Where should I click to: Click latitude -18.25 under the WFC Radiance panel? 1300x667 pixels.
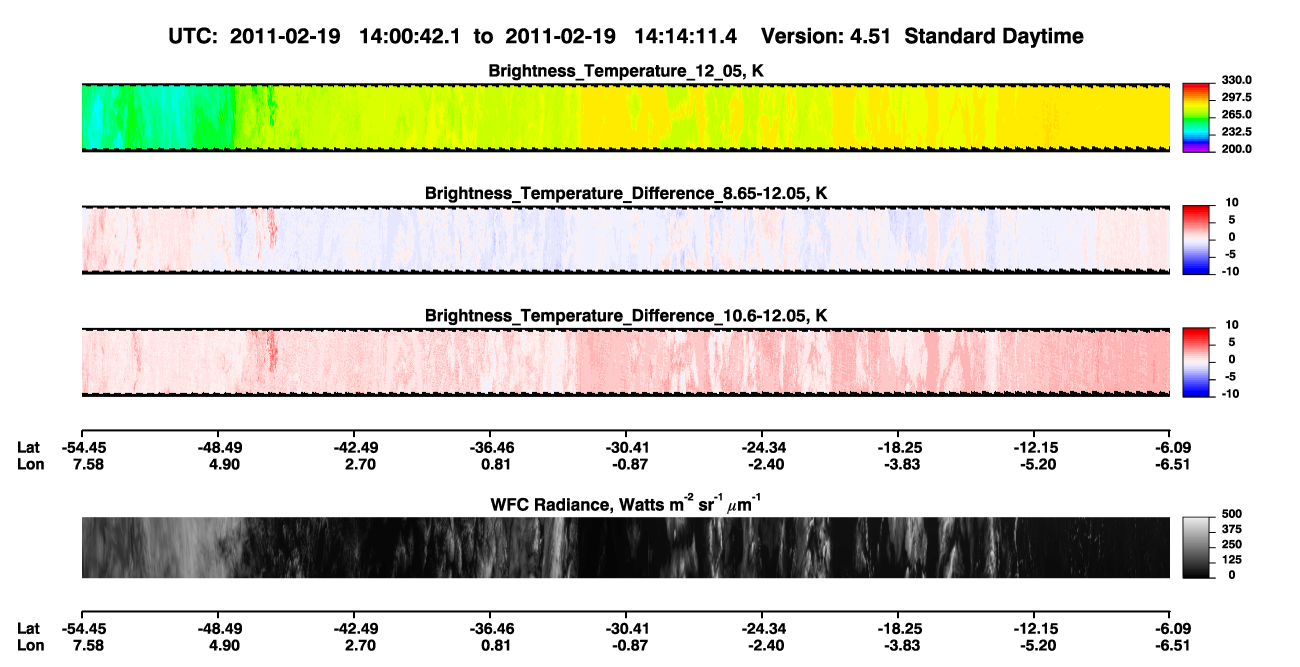click(x=899, y=628)
